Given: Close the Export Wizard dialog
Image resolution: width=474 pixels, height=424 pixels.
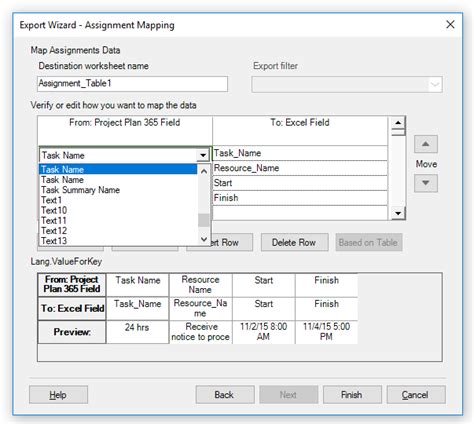Looking at the screenshot, I should click(x=450, y=24).
